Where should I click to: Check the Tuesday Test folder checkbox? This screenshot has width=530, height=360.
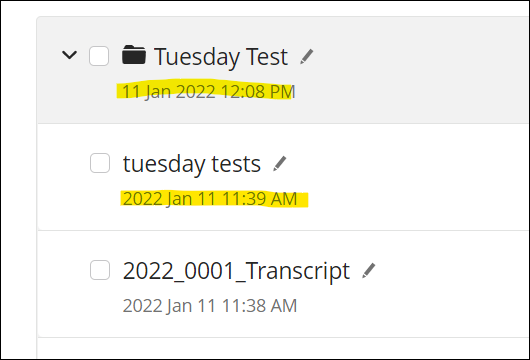coord(99,56)
